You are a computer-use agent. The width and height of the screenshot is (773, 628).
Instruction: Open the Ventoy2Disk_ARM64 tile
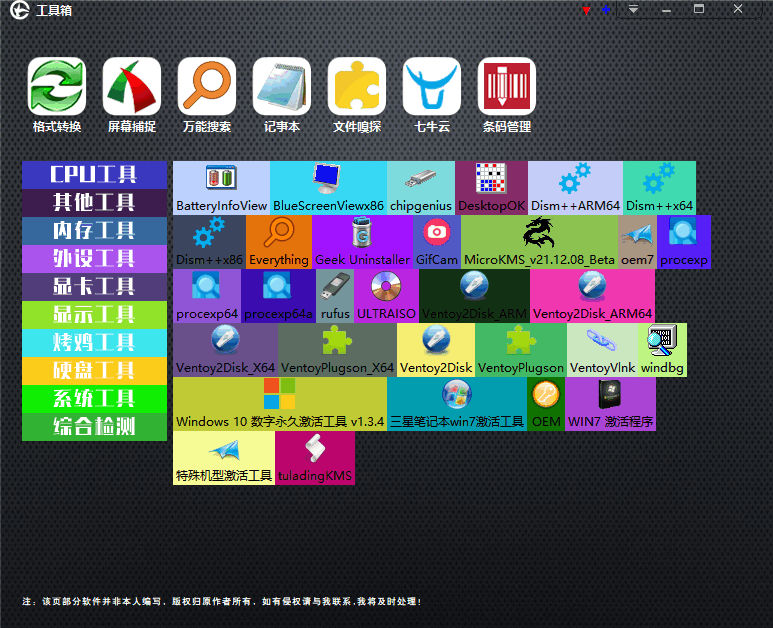coord(593,296)
